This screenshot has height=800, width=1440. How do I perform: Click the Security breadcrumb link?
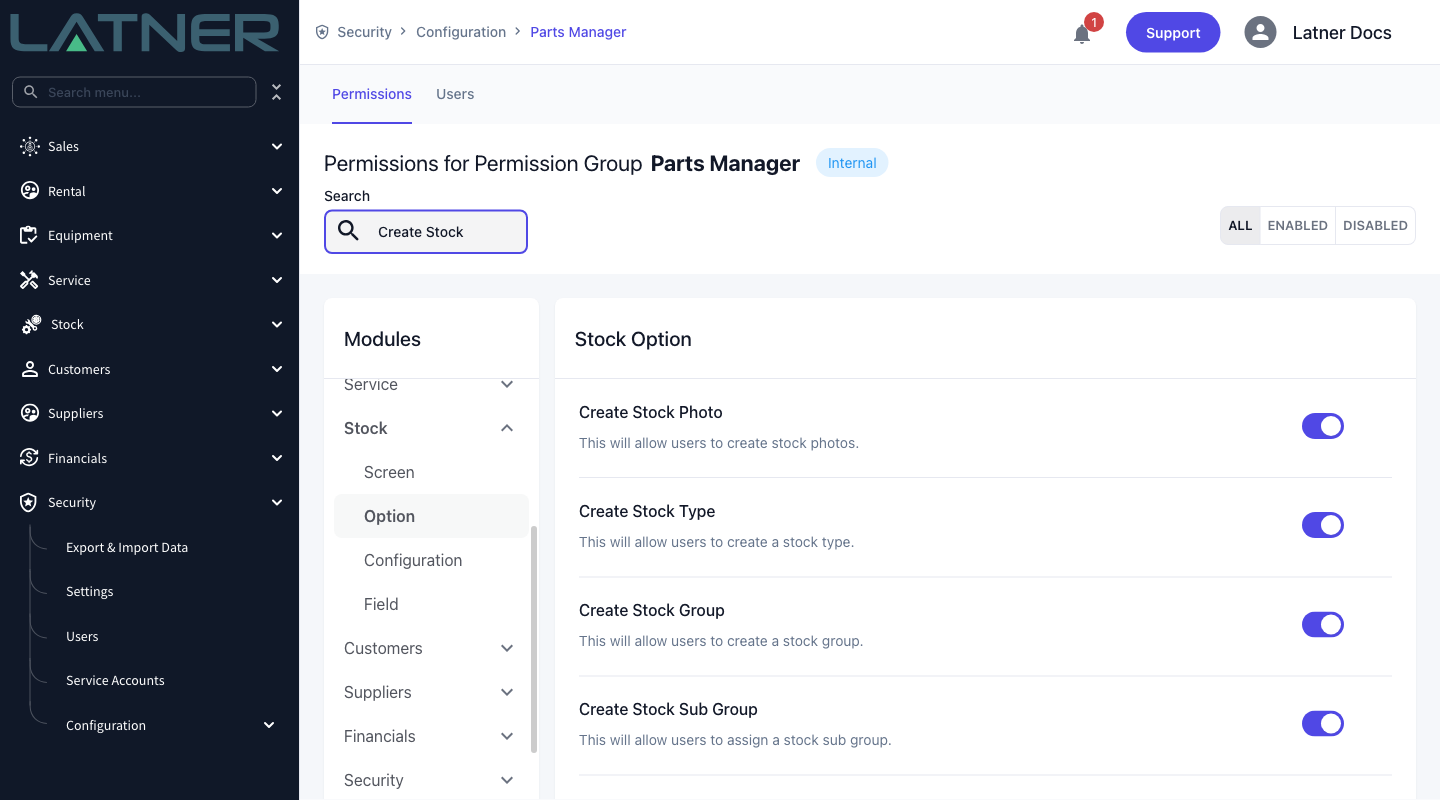click(x=364, y=32)
